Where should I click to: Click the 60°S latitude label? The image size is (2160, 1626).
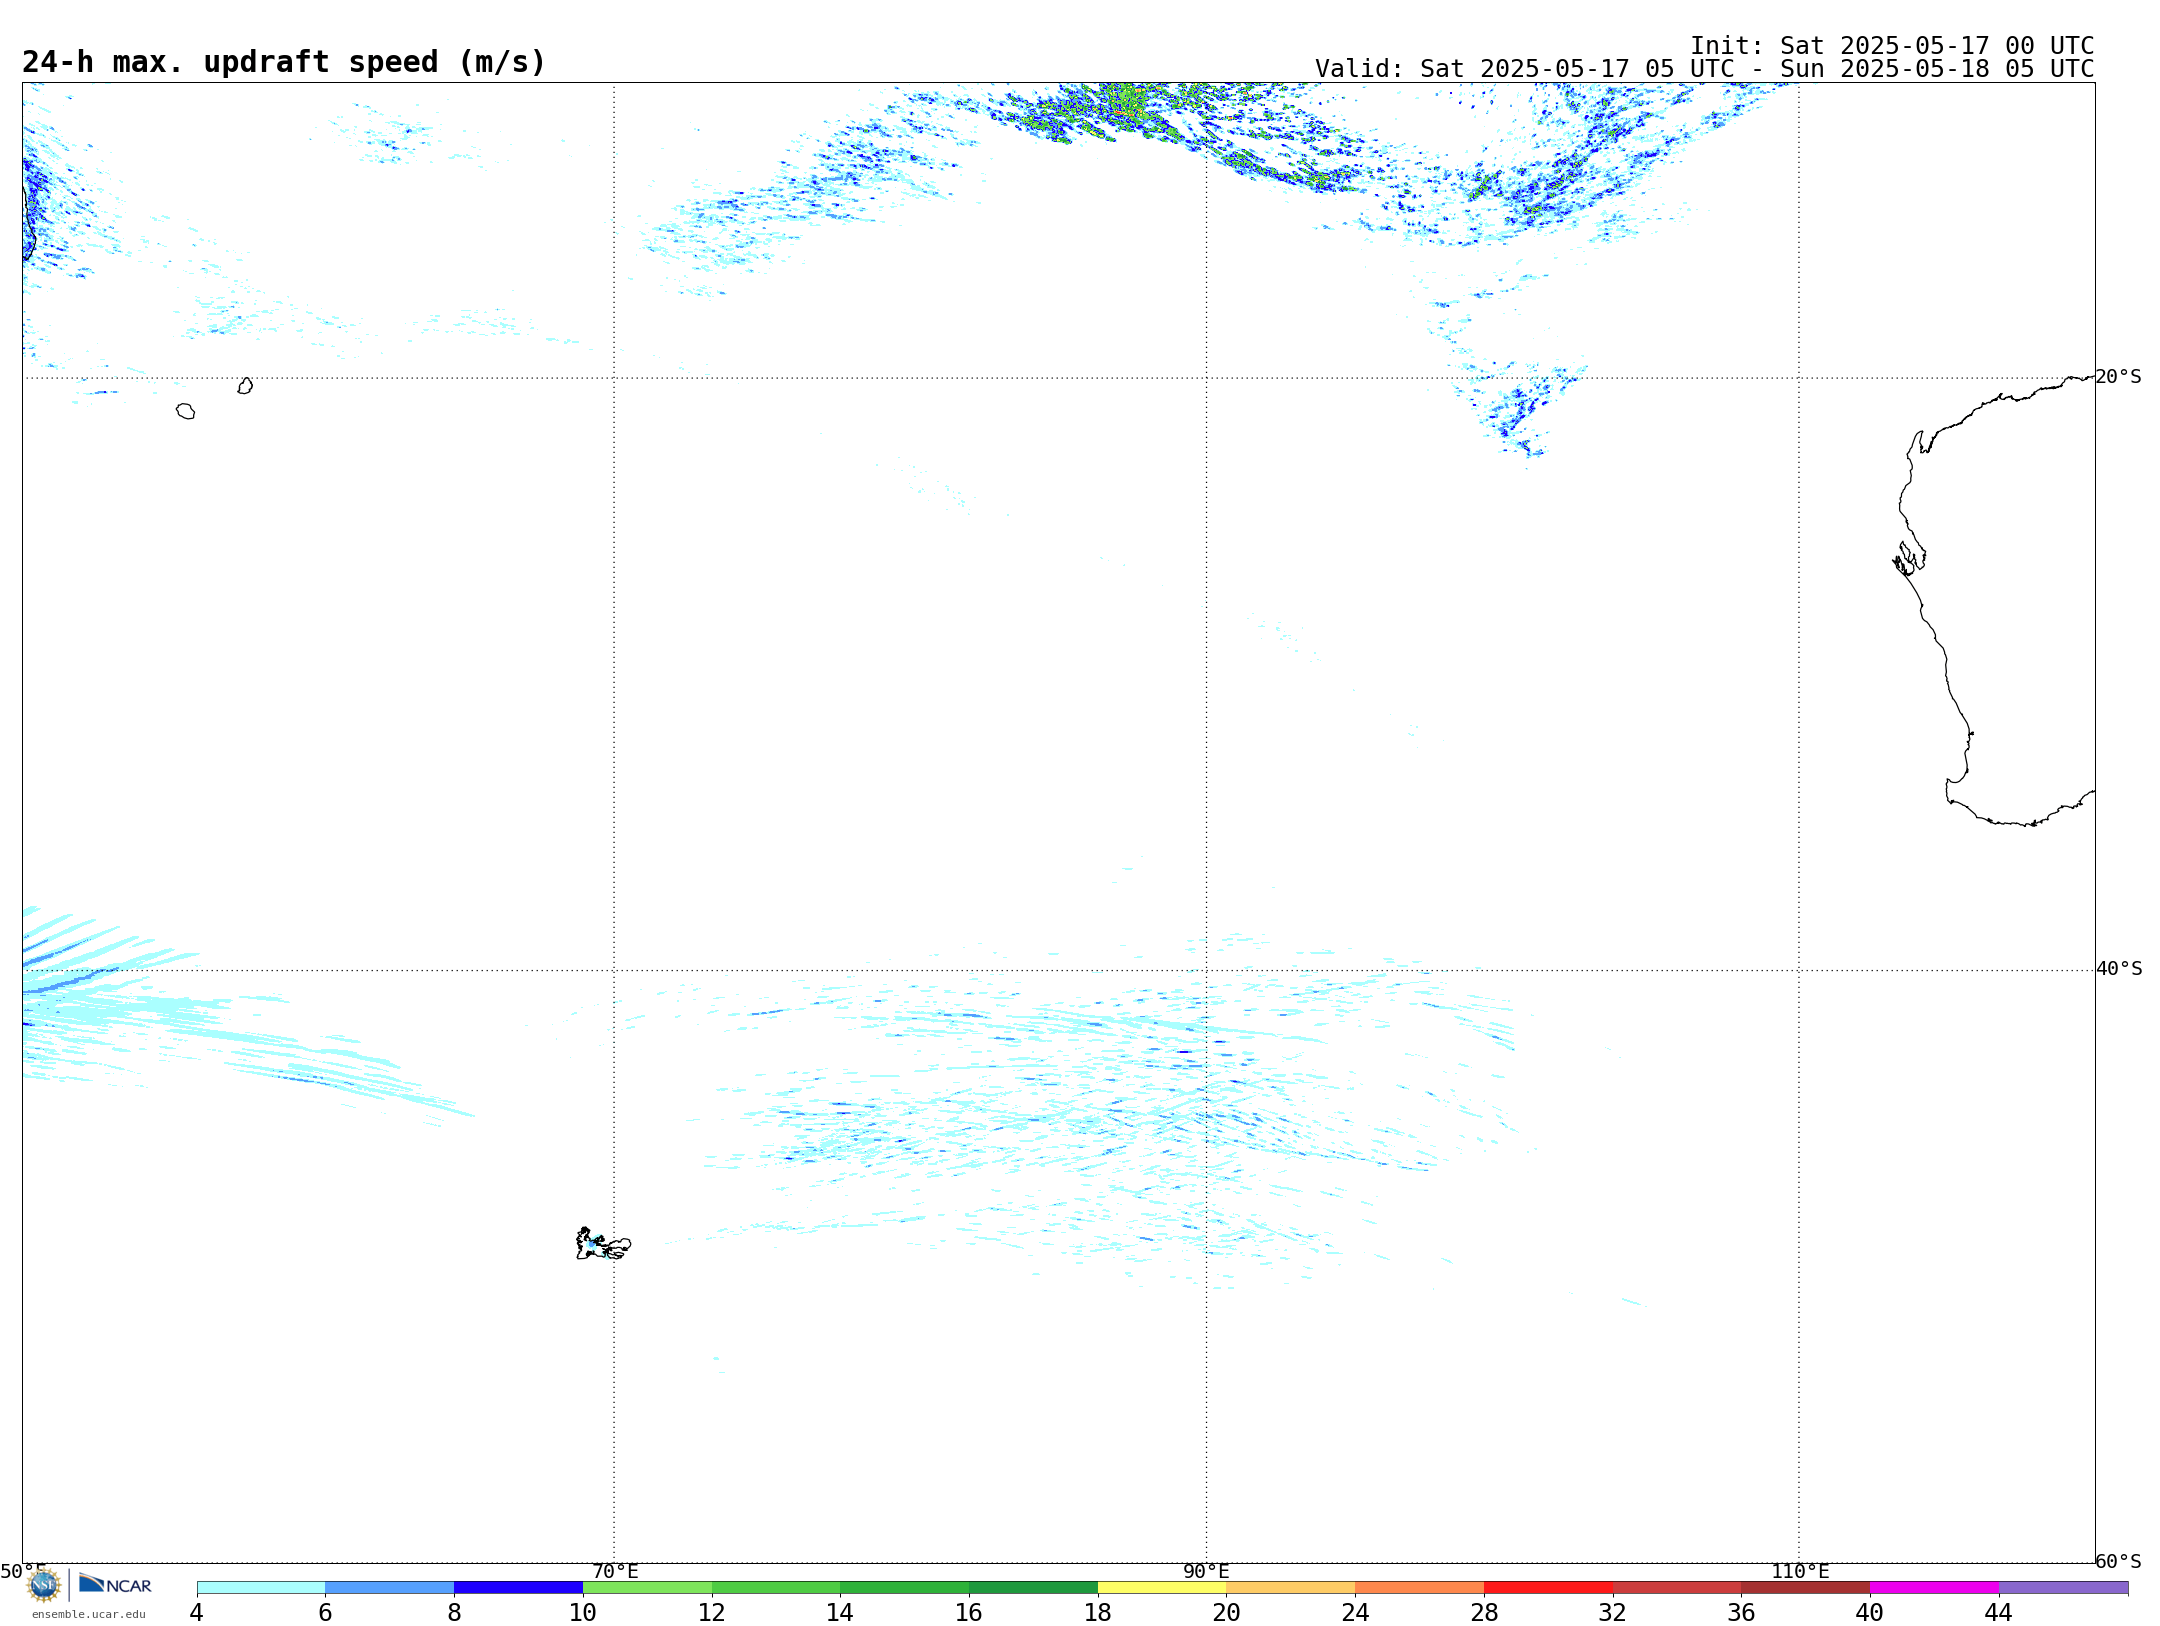[x=2118, y=1561]
